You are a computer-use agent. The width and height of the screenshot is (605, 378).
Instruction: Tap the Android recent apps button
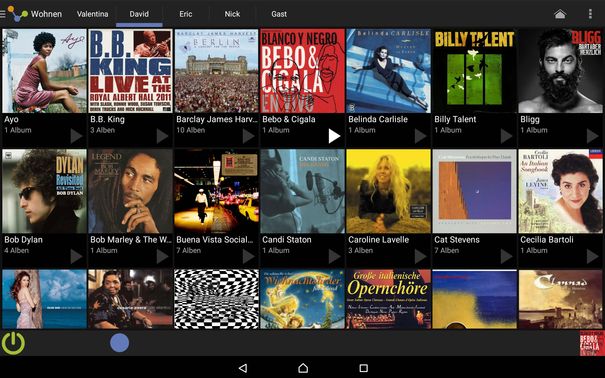pyautogui.click(x=363, y=368)
